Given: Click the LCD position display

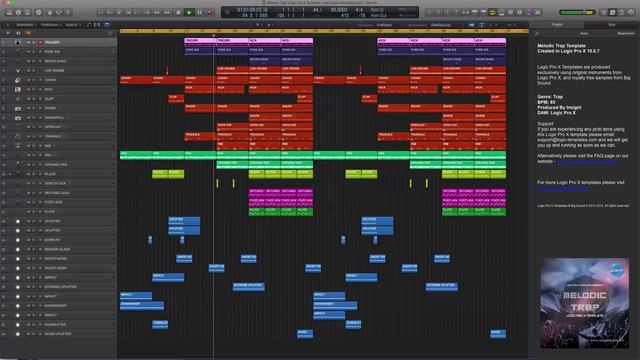Looking at the screenshot, I should coord(252,12).
